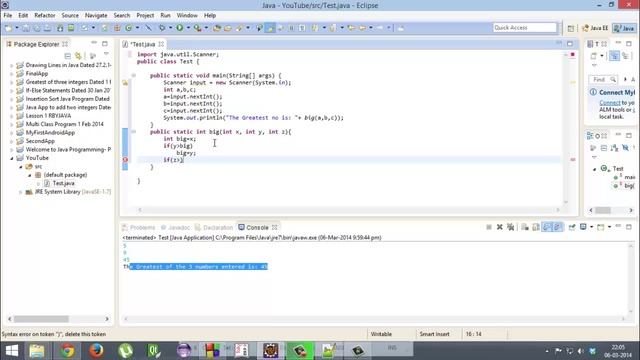Click the Smart Insert status bar entry
Screen dimensions: 640x360
click(x=434, y=334)
